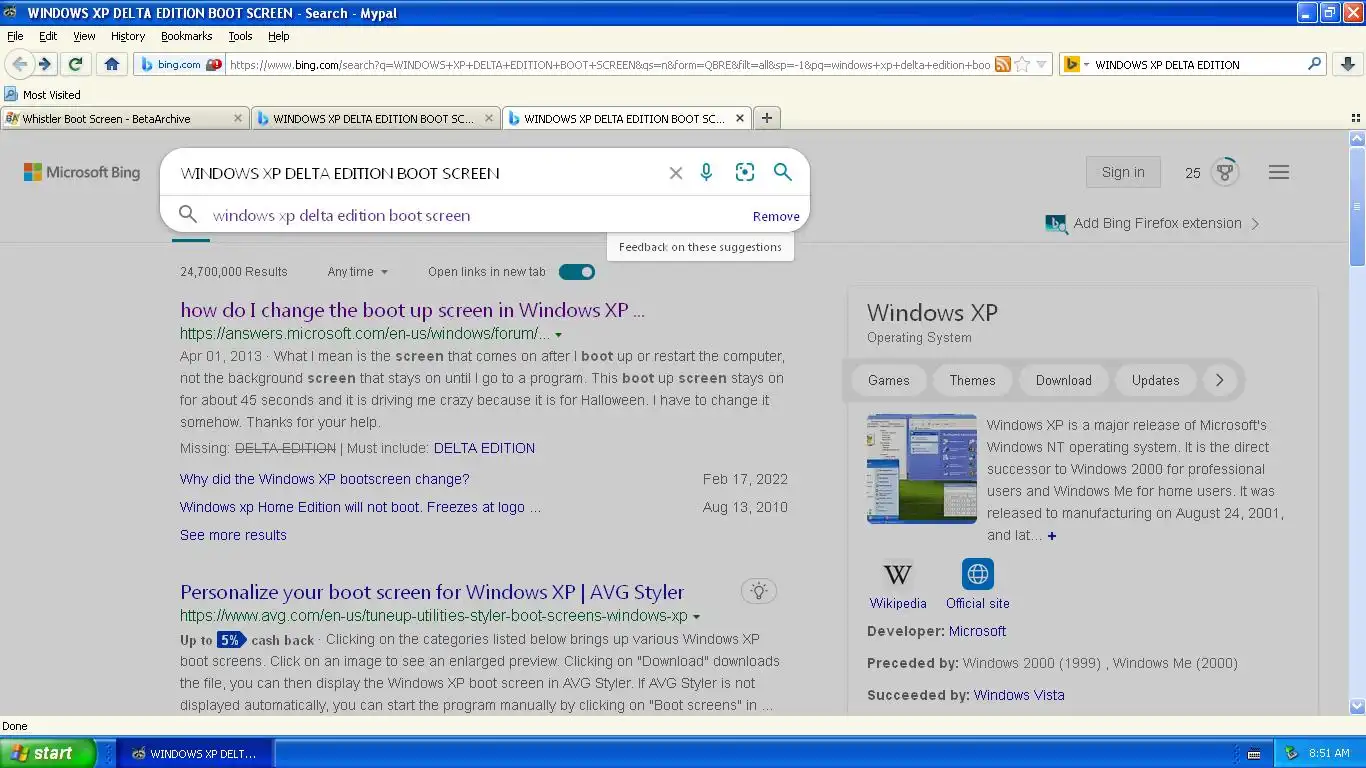The width and height of the screenshot is (1366, 768).
Task: Go to the Home page icon
Action: [112, 64]
